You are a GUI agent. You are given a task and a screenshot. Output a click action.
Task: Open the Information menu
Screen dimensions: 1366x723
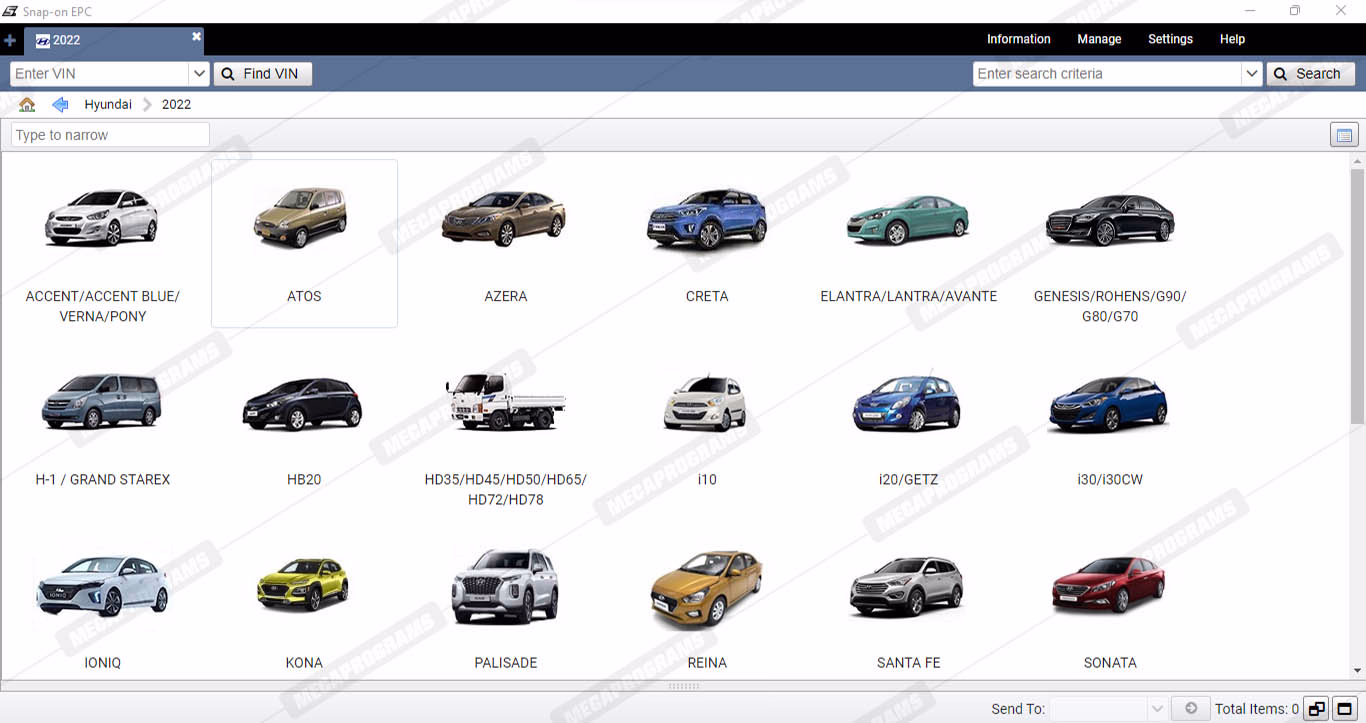[1018, 39]
